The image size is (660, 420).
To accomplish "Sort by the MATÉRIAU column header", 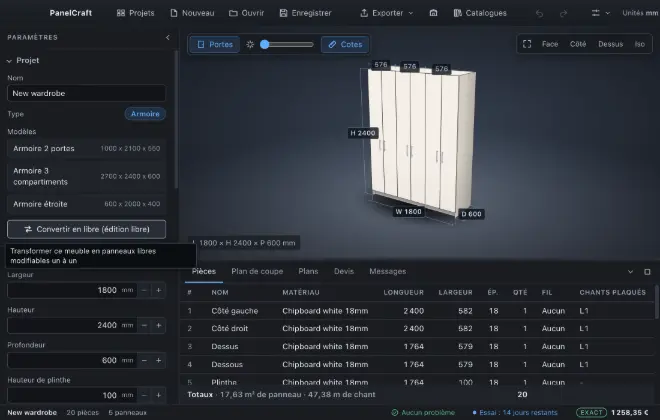I will point(301,292).
